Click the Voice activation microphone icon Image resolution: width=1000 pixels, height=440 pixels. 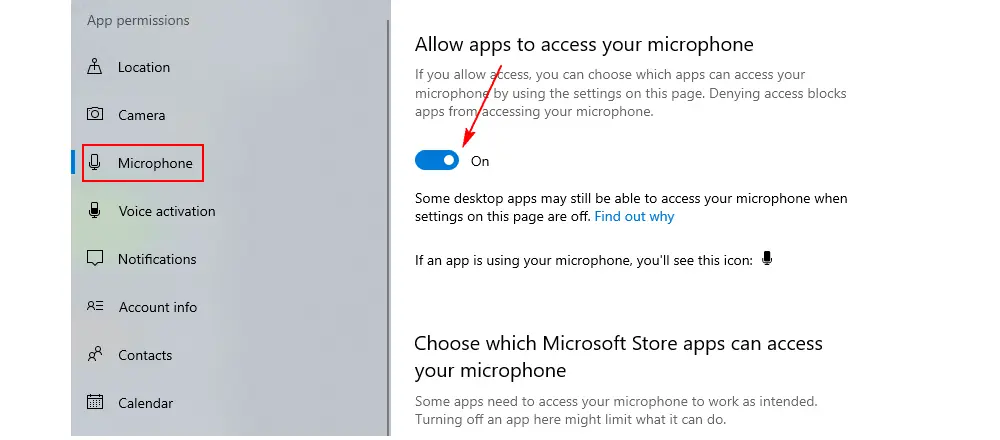pyautogui.click(x=94, y=210)
